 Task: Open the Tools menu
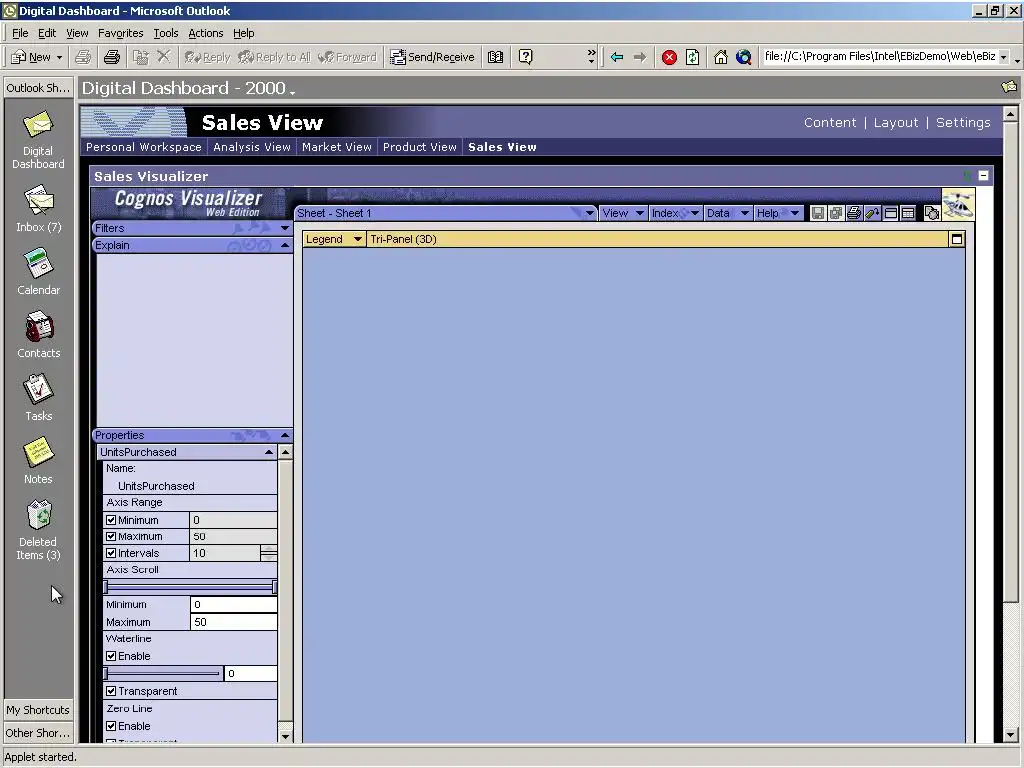166,33
